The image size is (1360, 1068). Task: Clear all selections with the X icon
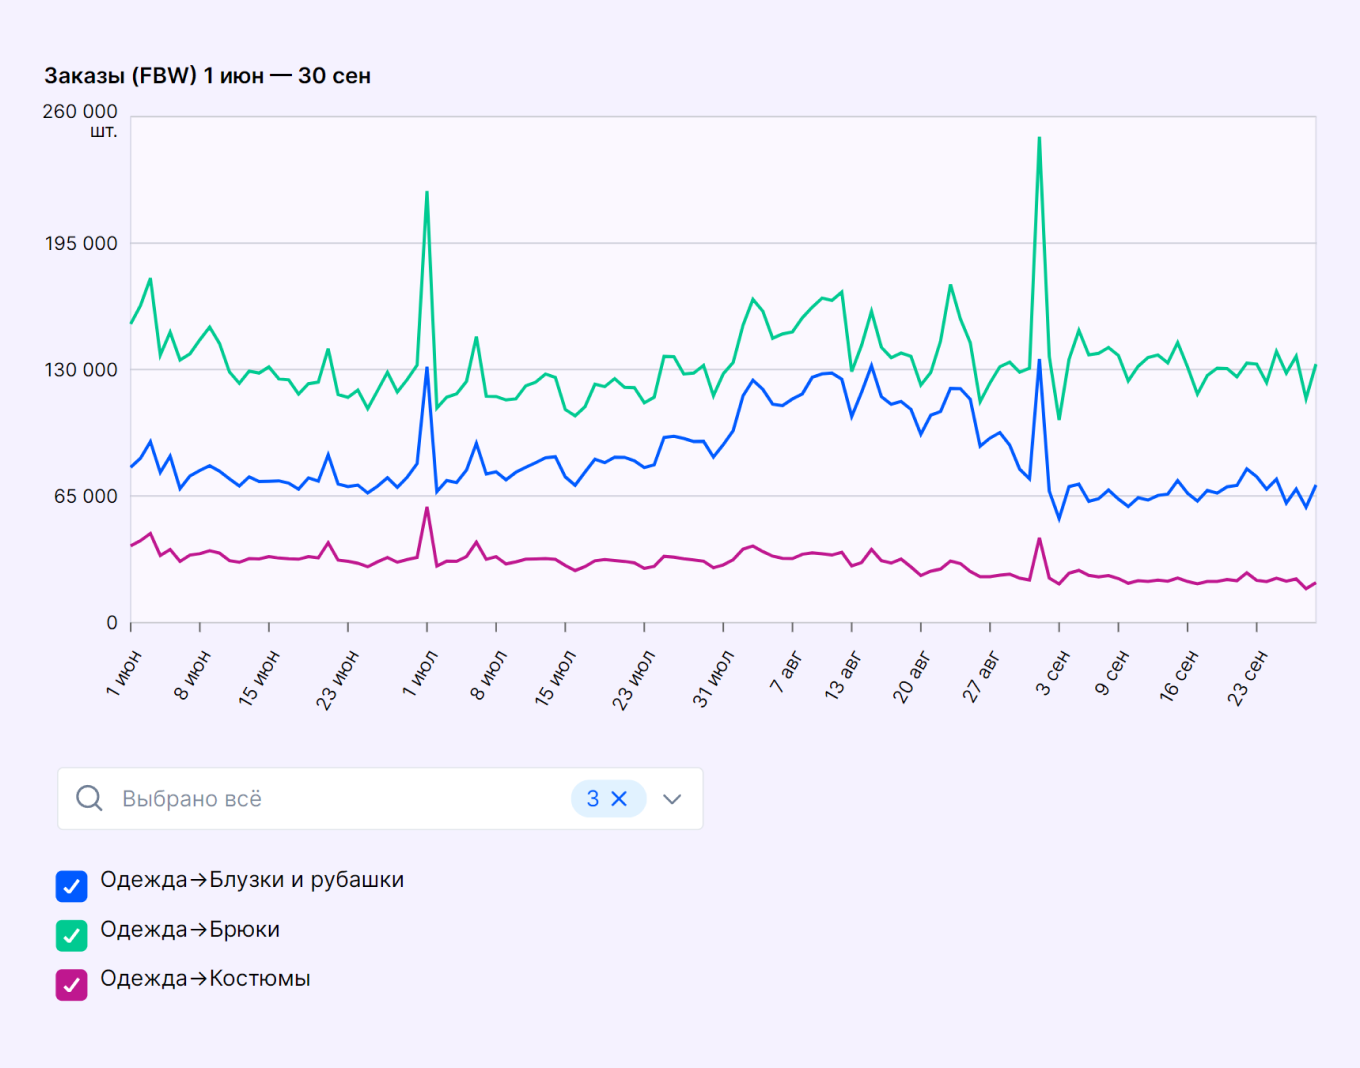pos(619,799)
